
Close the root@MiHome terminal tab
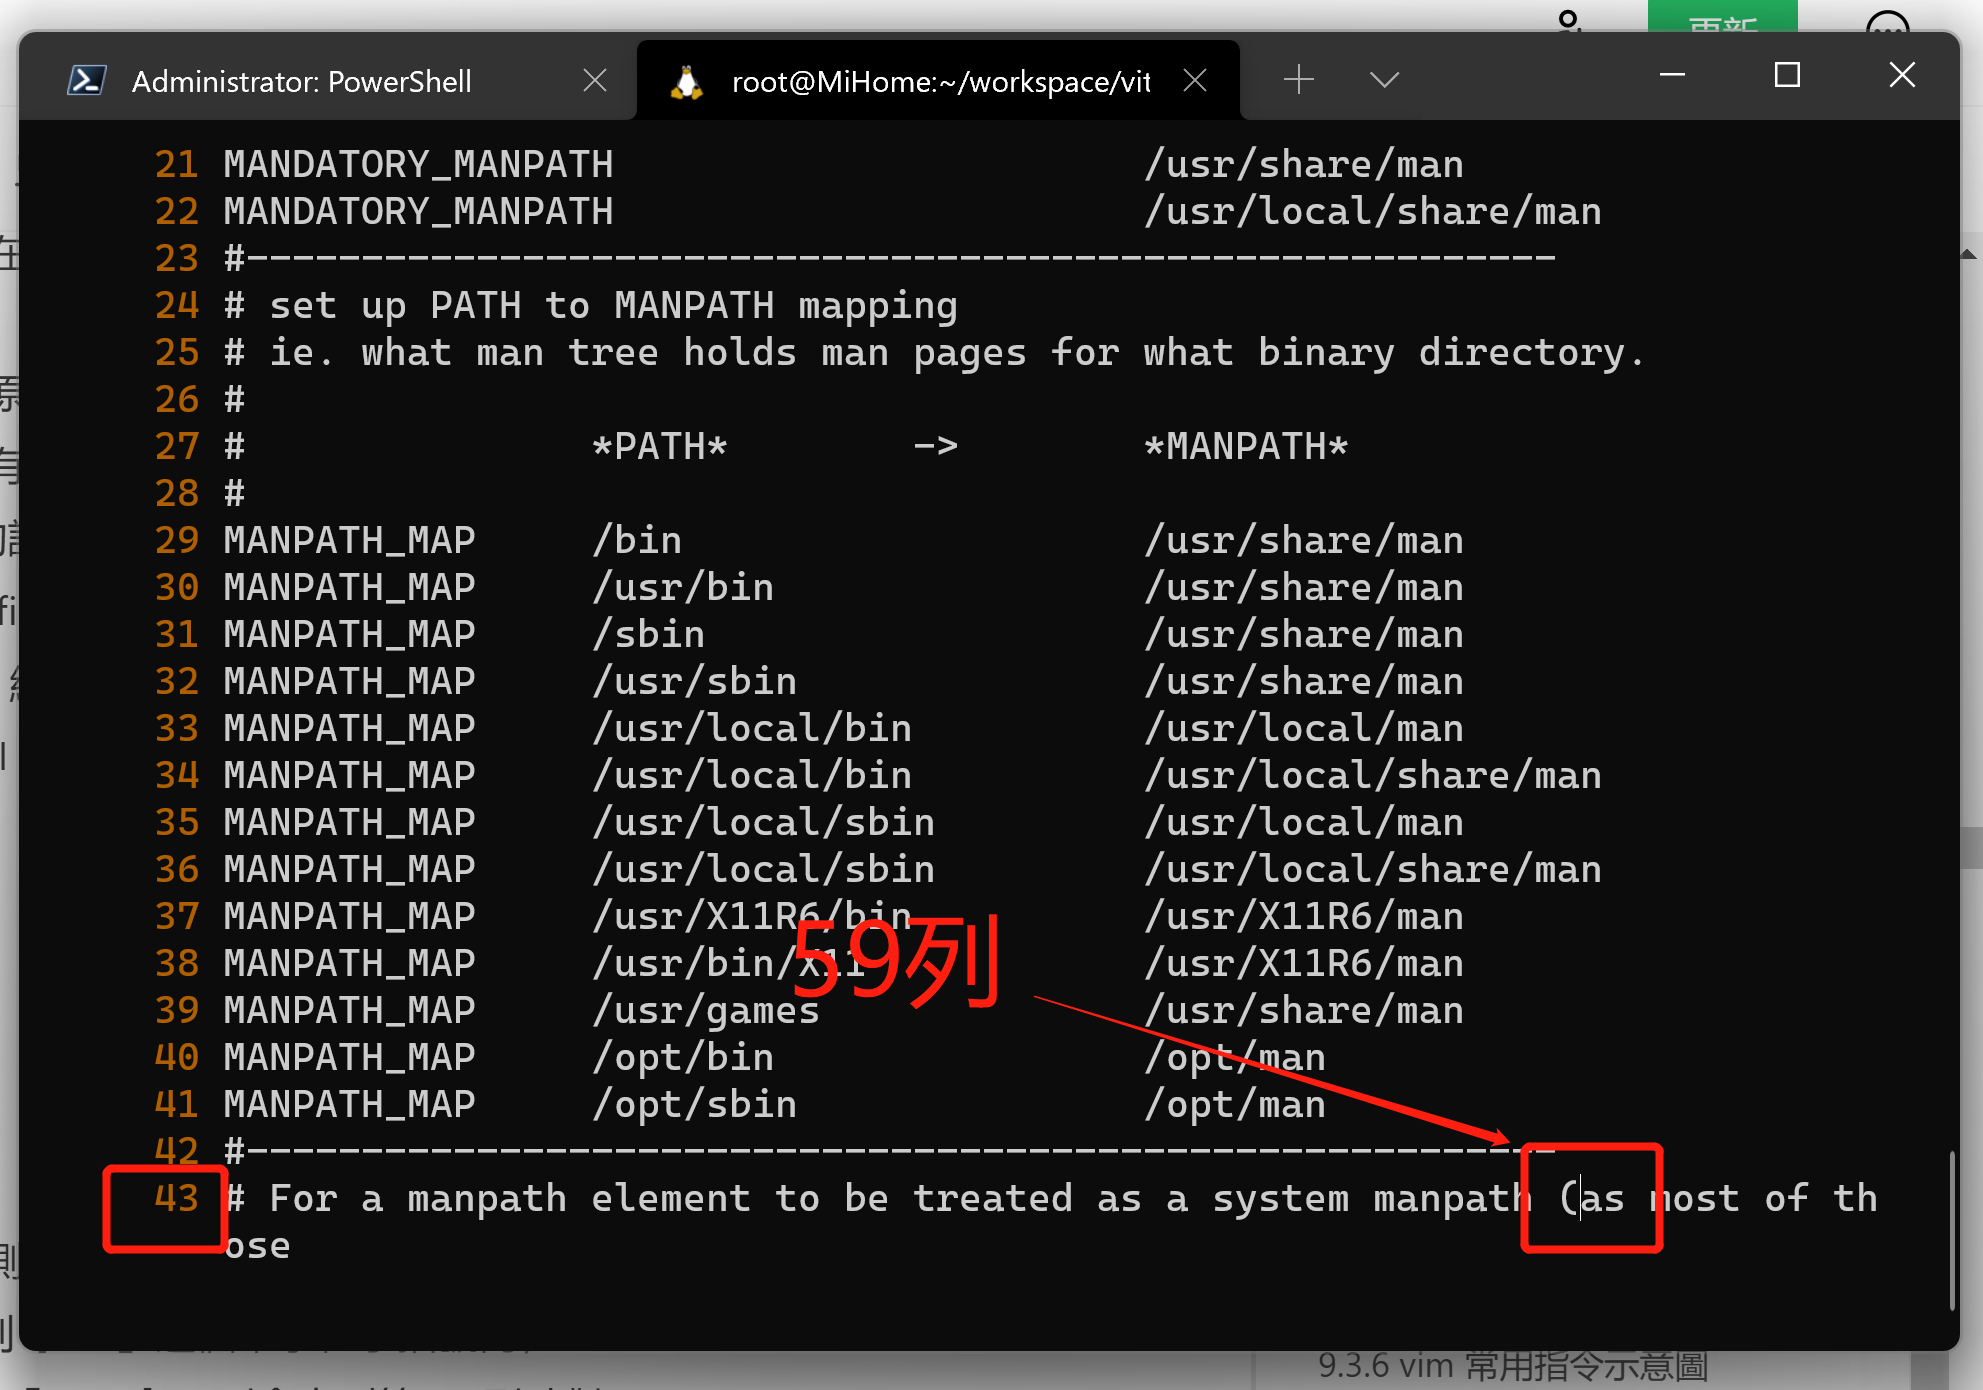[1195, 81]
